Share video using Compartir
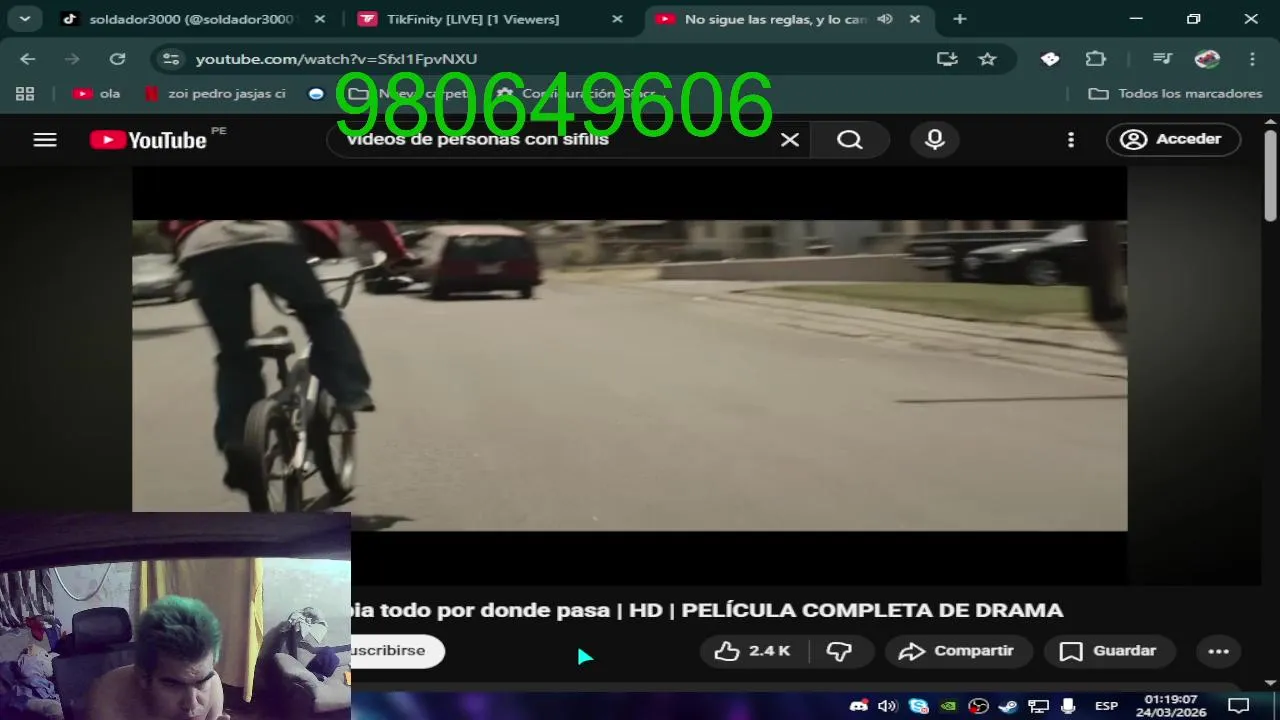Image resolution: width=1280 pixels, height=720 pixels. click(958, 651)
